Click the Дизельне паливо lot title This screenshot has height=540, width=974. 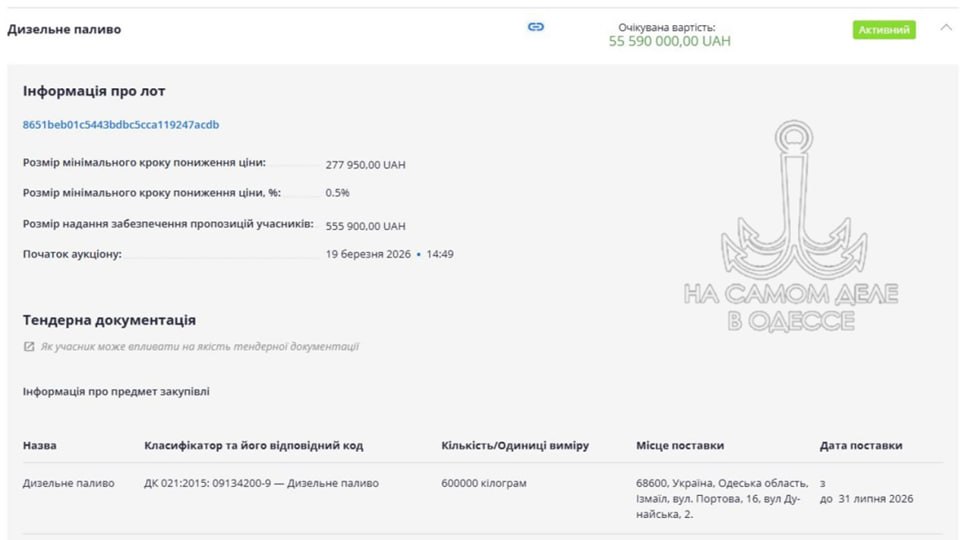click(64, 29)
